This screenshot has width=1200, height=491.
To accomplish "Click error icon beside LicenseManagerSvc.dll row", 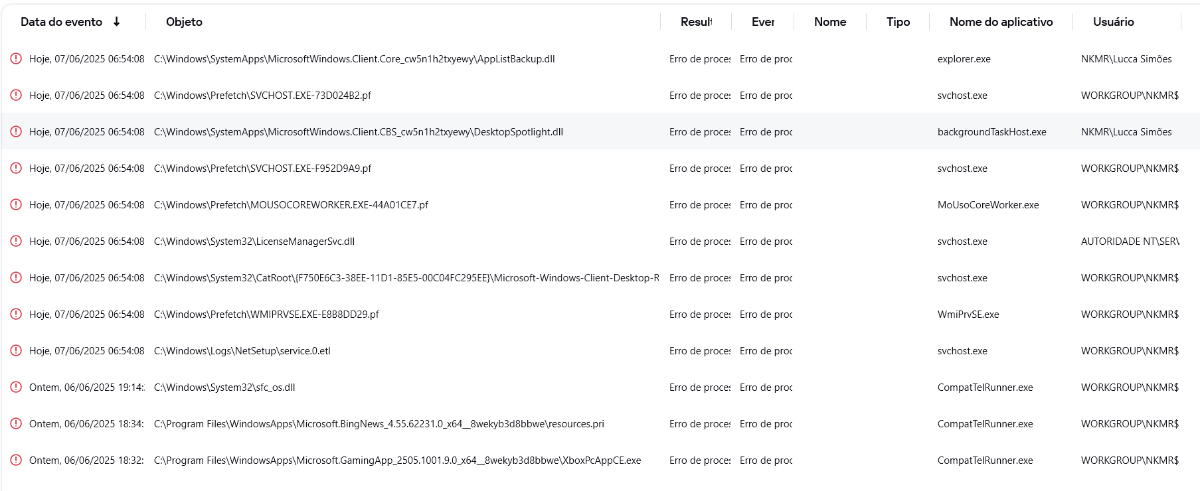I will [x=16, y=241].
